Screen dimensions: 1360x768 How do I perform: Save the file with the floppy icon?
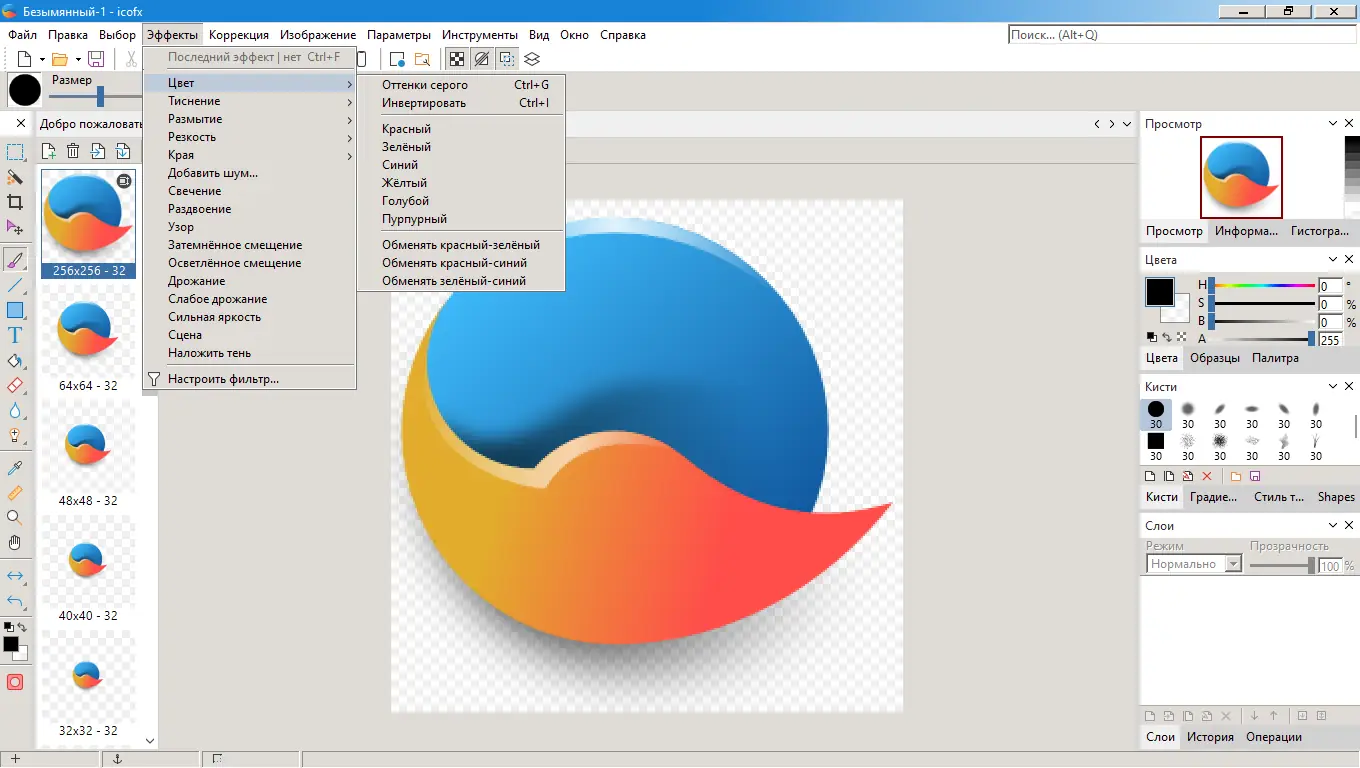click(96, 59)
